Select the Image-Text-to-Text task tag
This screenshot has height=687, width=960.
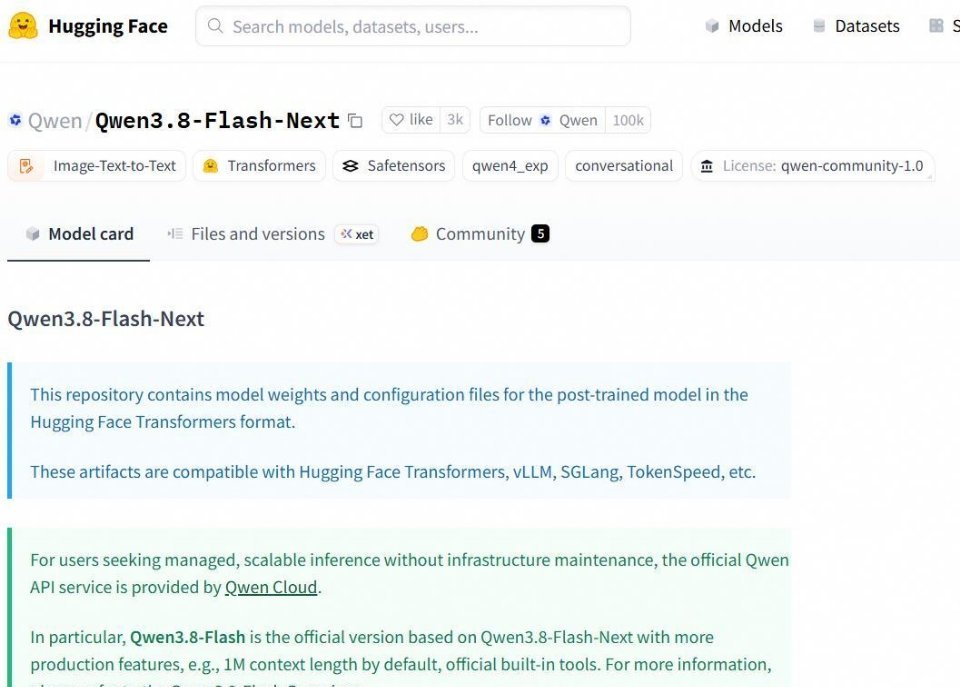97,166
